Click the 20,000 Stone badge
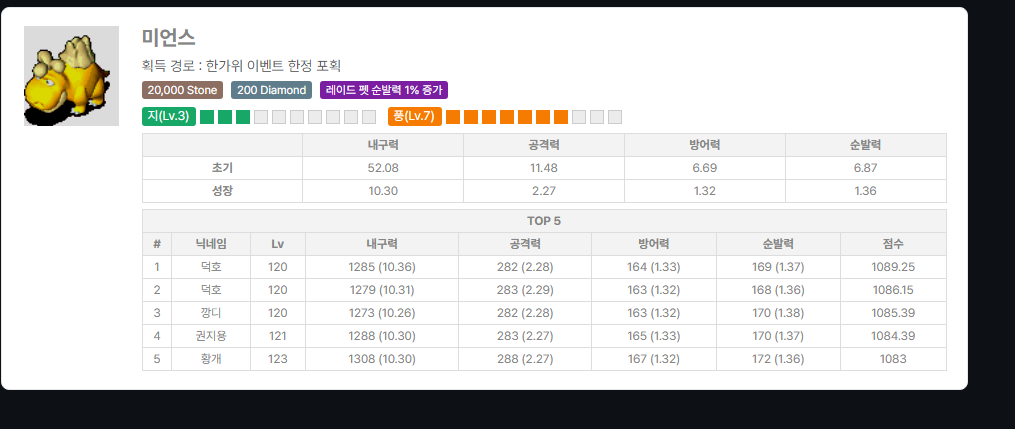The image size is (1015, 429). coord(183,90)
